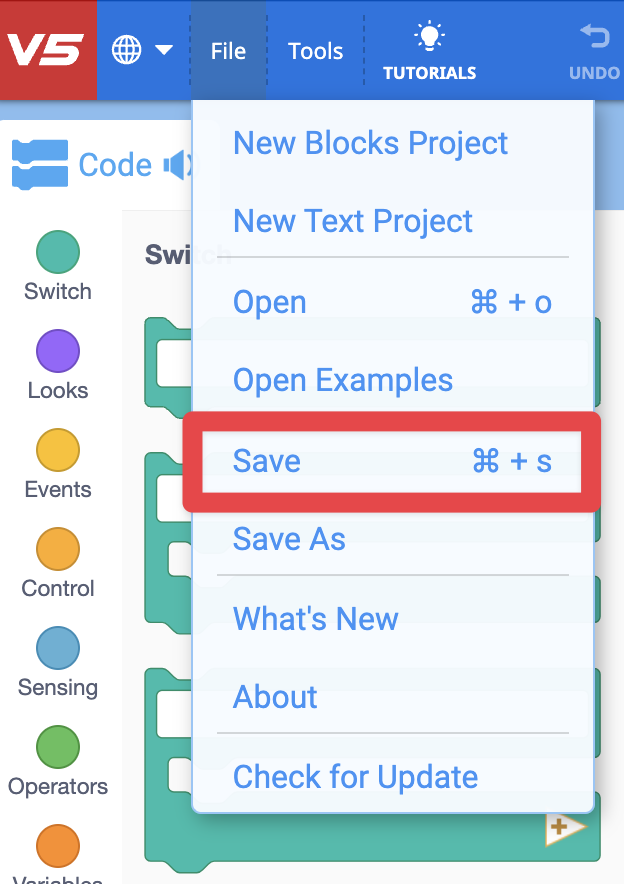This screenshot has height=884, width=624.
Task: Select the Sensing block category circle
Action: (x=57, y=648)
